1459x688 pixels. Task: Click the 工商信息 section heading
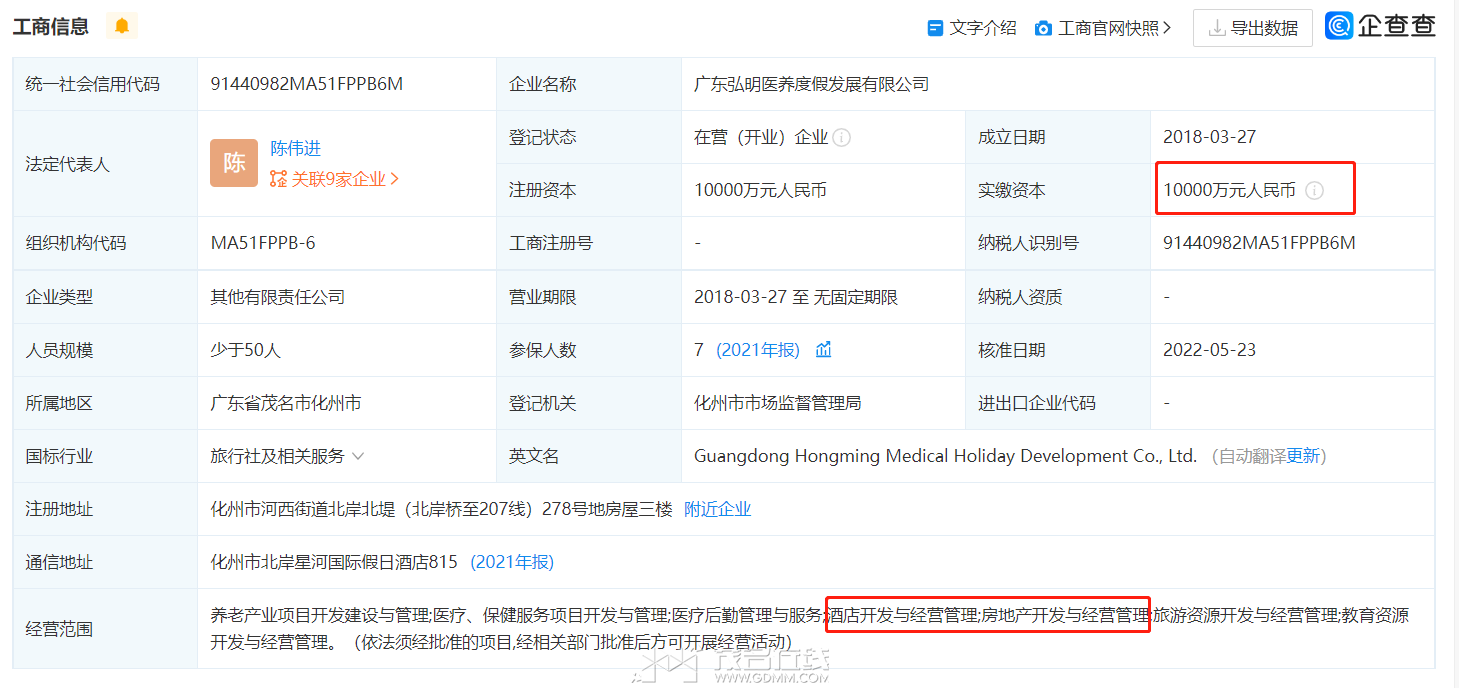pos(50,26)
